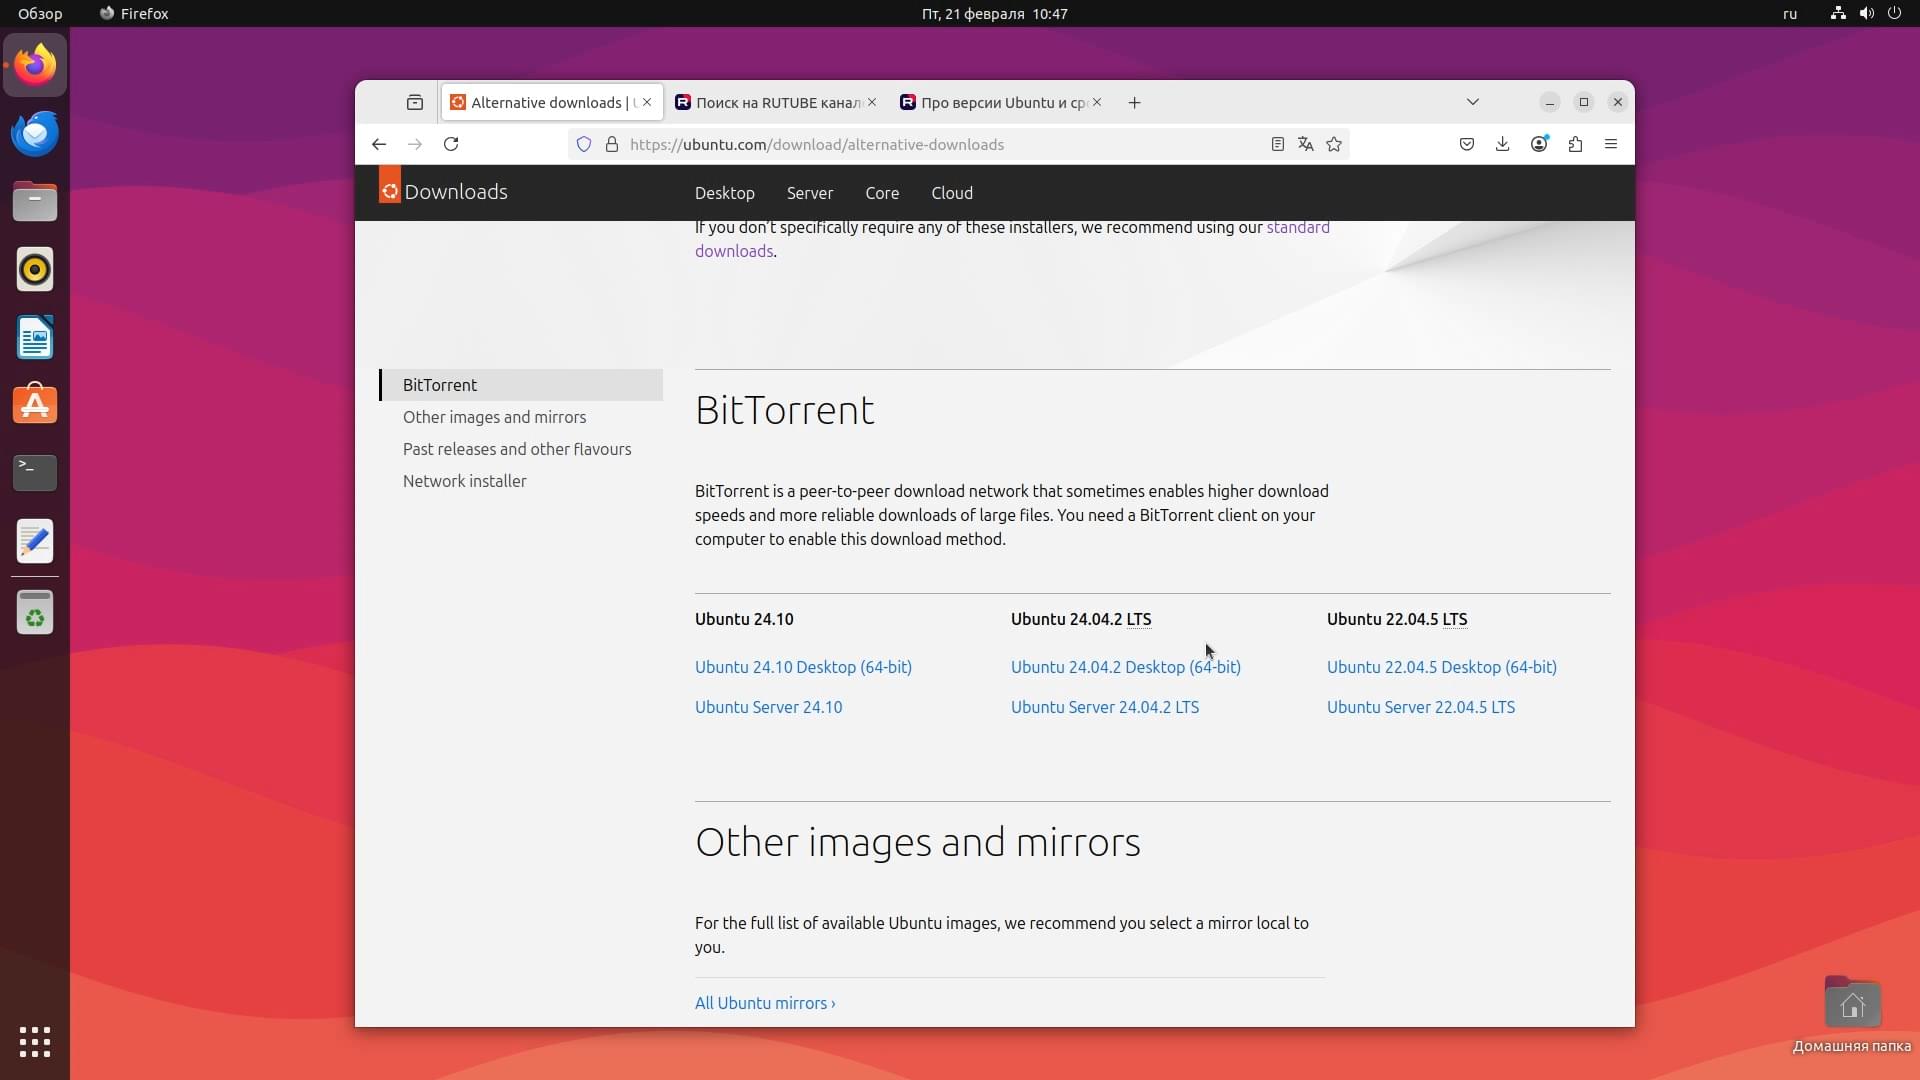Close the Поиск на RUTUBE tab
This screenshot has width=1920, height=1080.
[x=872, y=102]
